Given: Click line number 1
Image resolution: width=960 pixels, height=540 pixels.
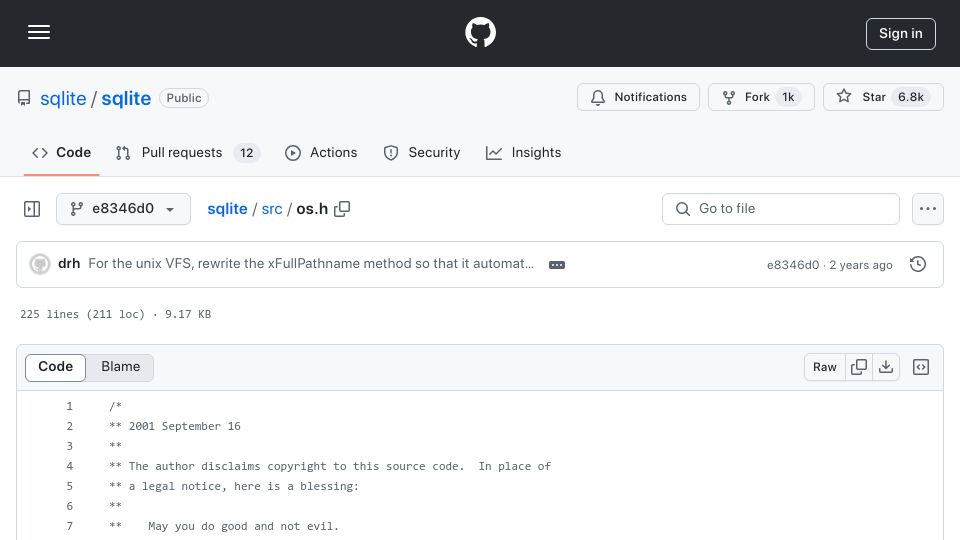Looking at the screenshot, I should [x=69, y=406].
